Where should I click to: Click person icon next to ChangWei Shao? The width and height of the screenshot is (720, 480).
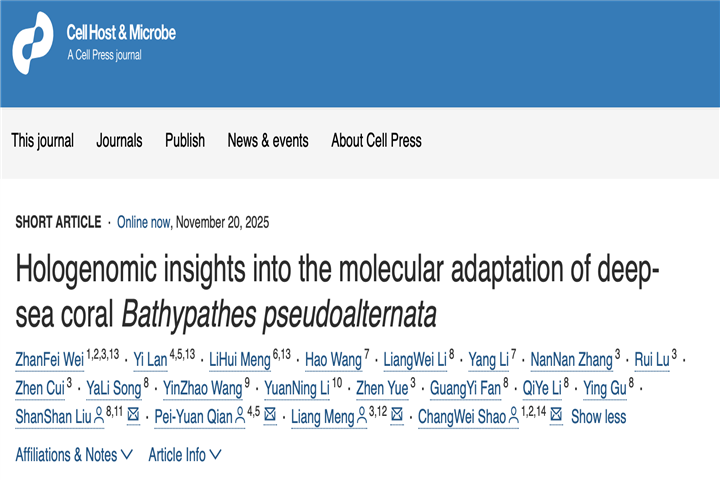coord(514,416)
